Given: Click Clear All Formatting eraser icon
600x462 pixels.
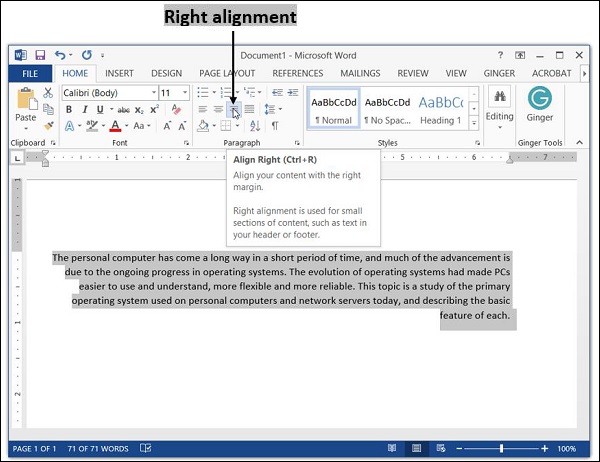Looking at the screenshot, I should point(176,109).
